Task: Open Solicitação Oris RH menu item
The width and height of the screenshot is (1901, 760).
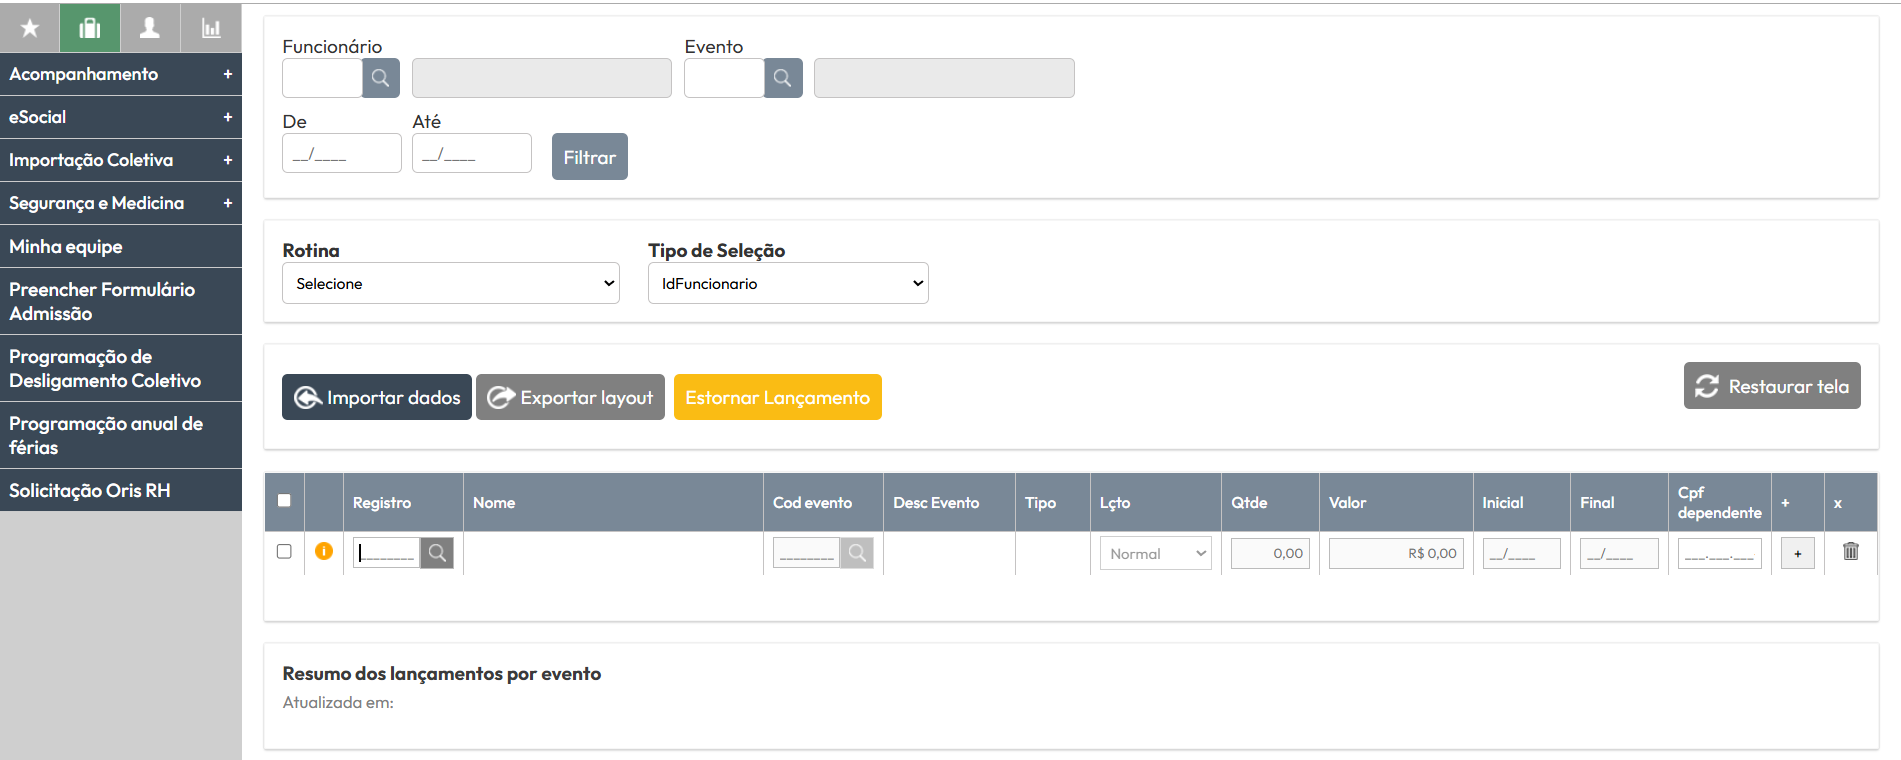Action: 121,490
